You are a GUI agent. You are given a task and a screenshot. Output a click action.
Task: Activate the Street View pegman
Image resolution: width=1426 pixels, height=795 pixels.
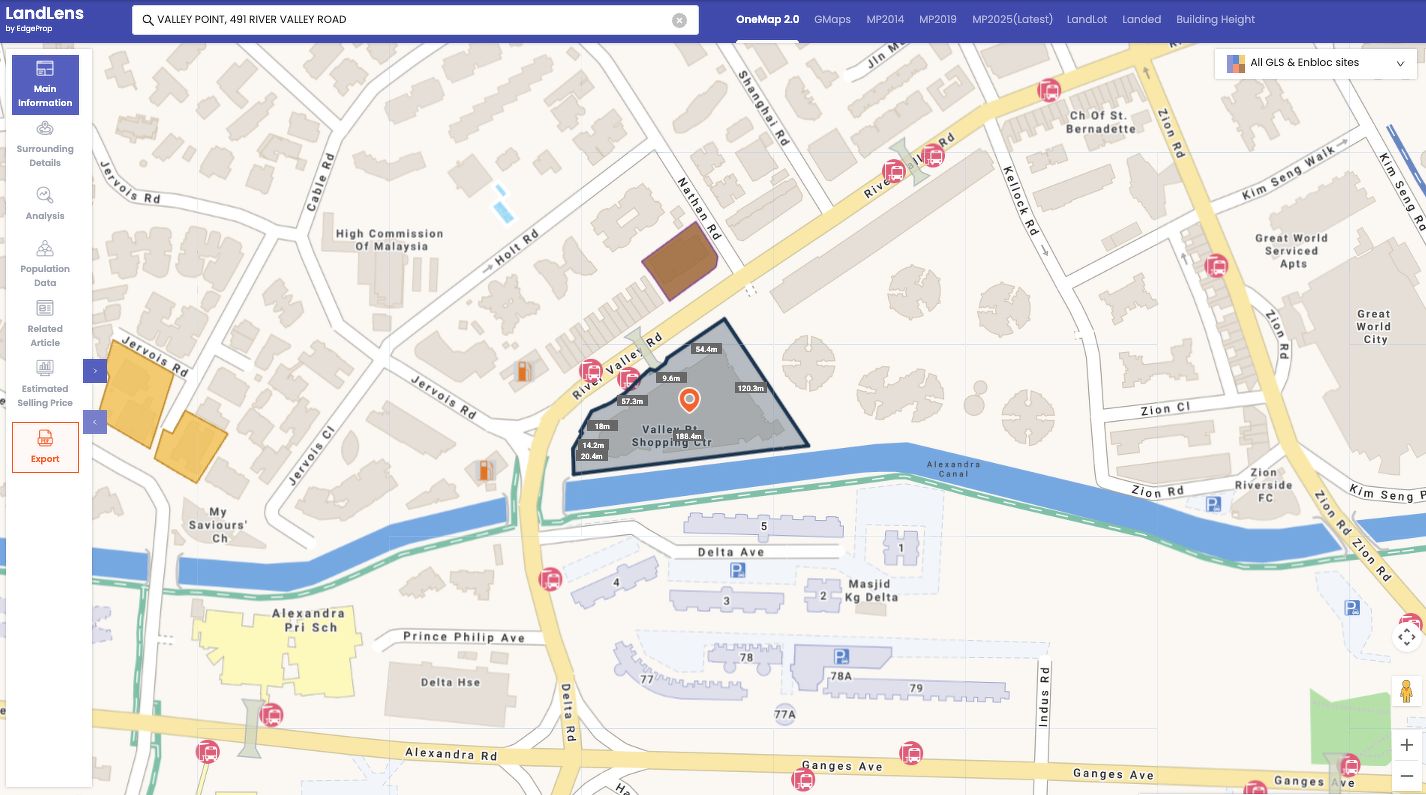click(1407, 692)
